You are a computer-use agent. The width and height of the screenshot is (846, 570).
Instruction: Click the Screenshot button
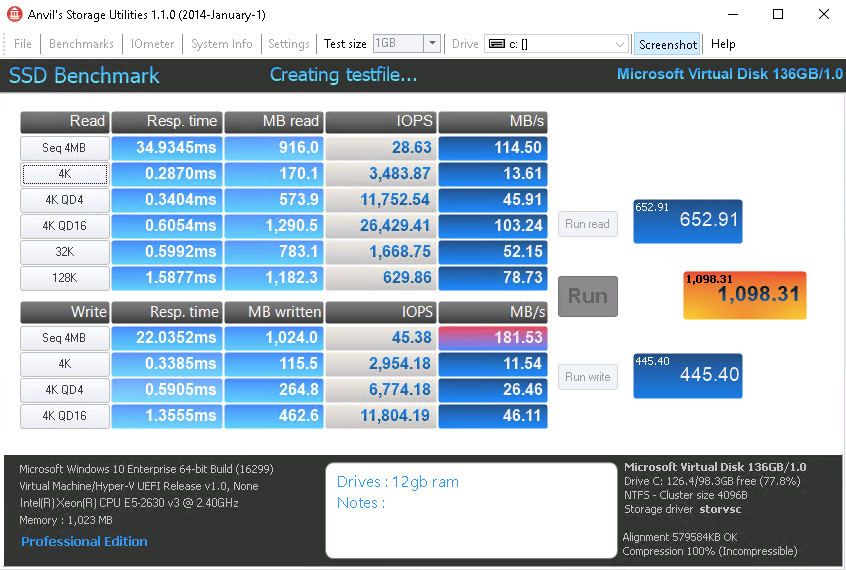(668, 44)
